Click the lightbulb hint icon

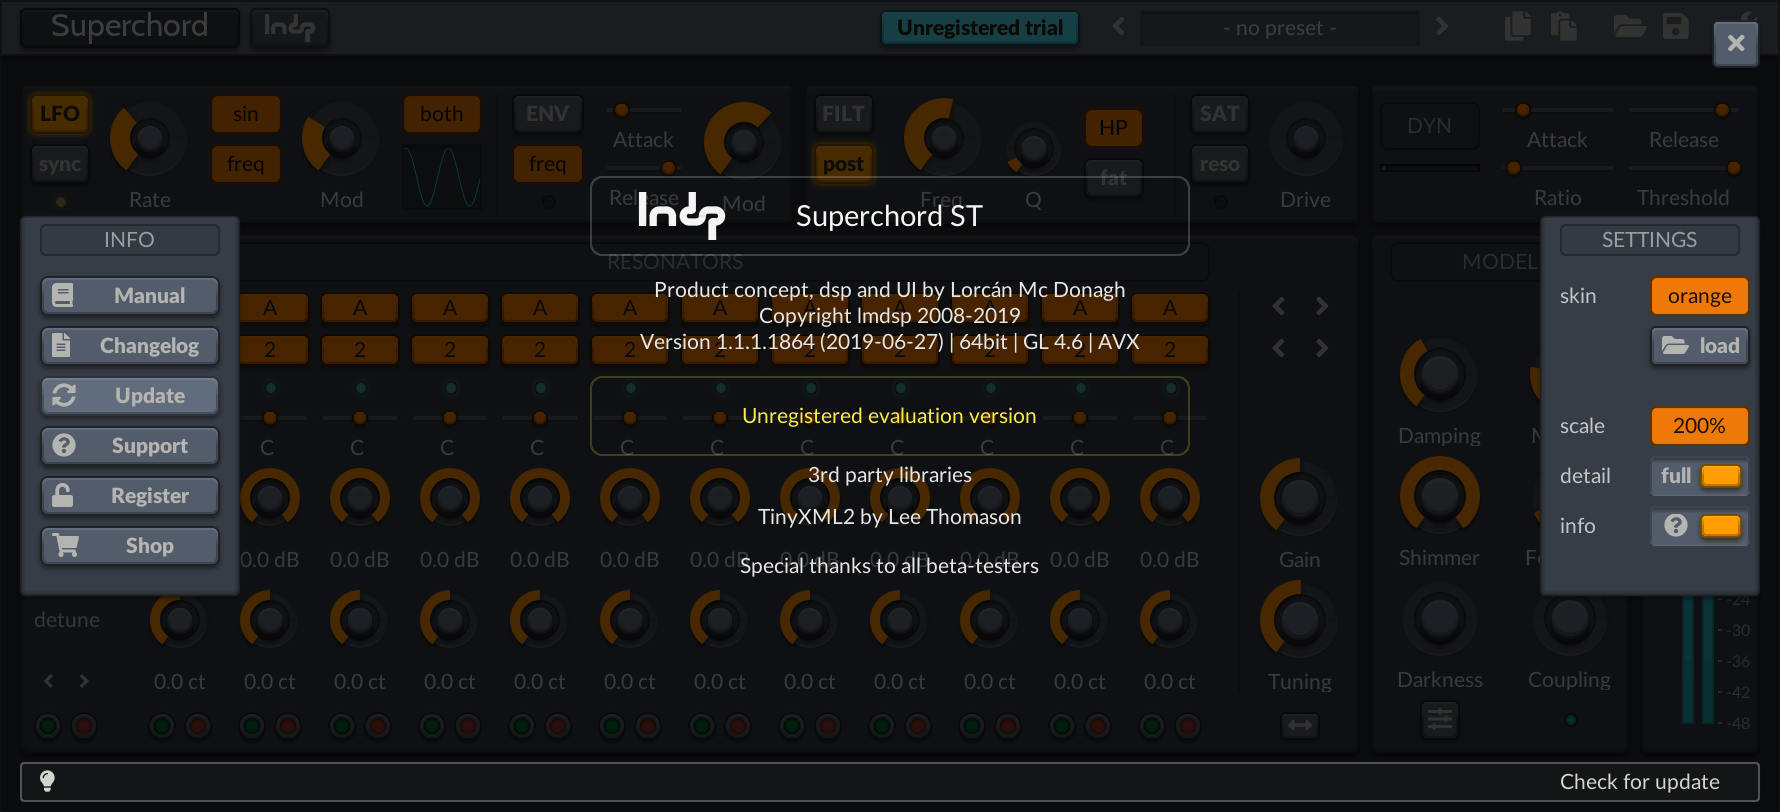point(47,781)
